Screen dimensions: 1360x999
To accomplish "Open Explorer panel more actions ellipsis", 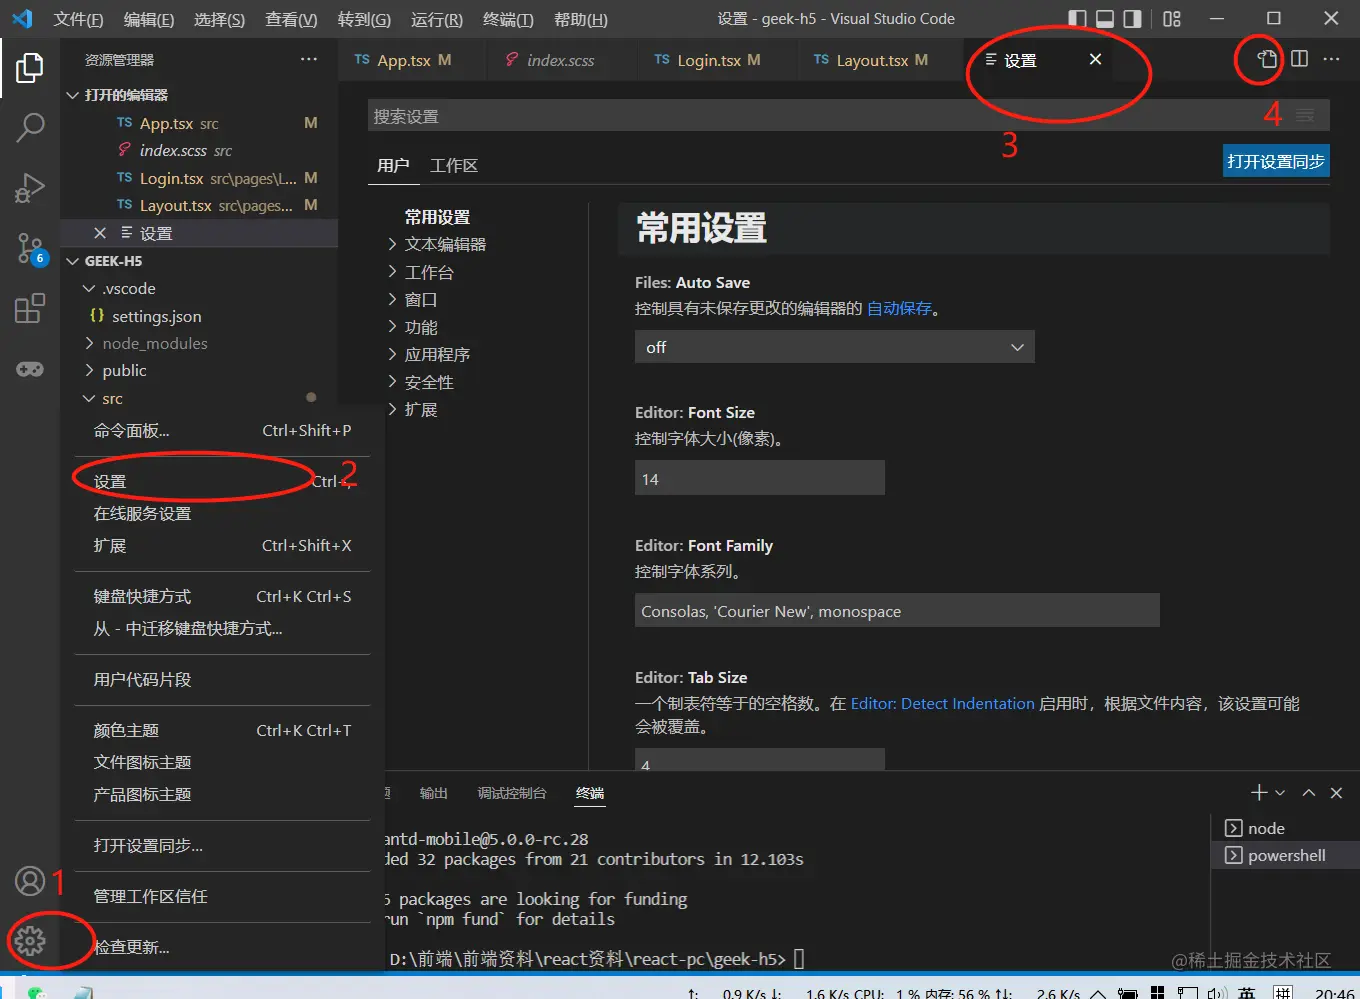I will [309, 59].
